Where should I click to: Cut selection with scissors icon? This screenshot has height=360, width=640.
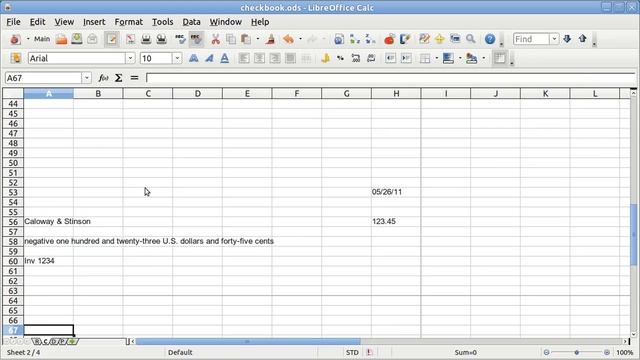[215, 39]
